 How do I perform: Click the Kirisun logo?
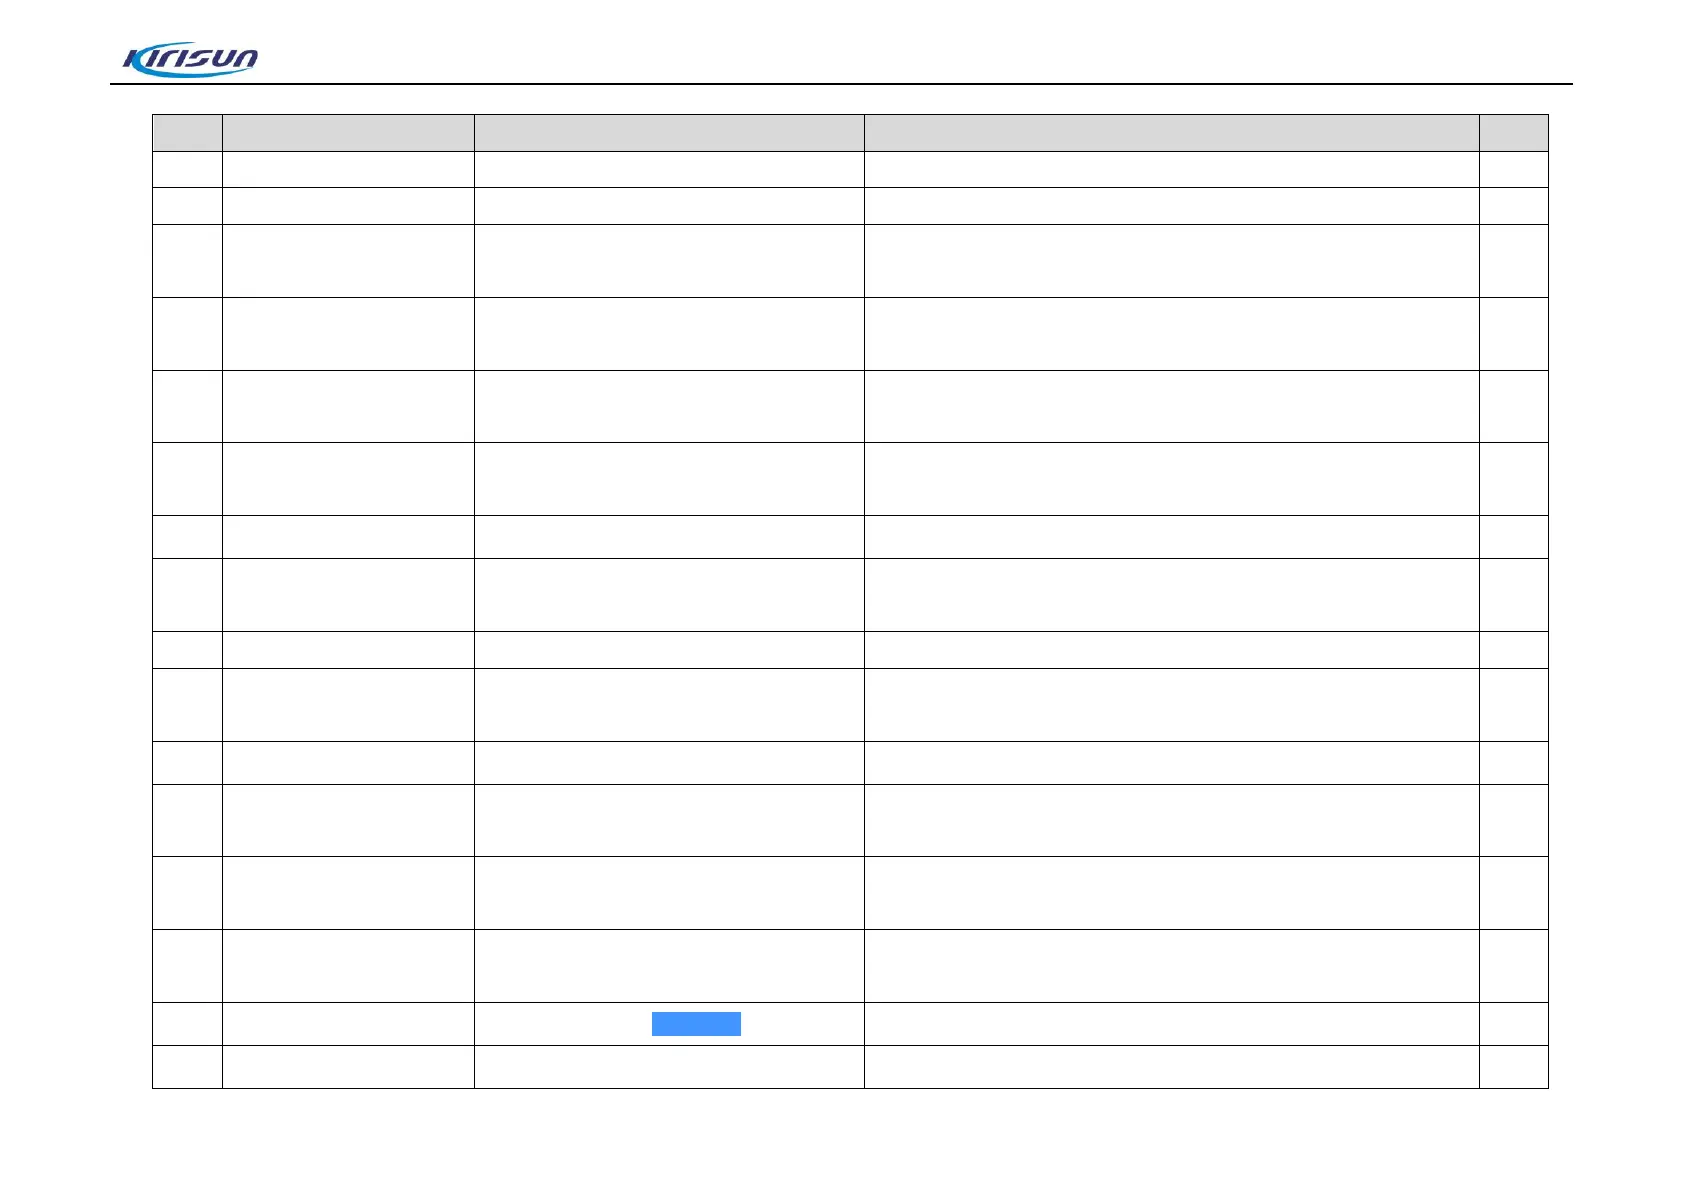tap(190, 60)
